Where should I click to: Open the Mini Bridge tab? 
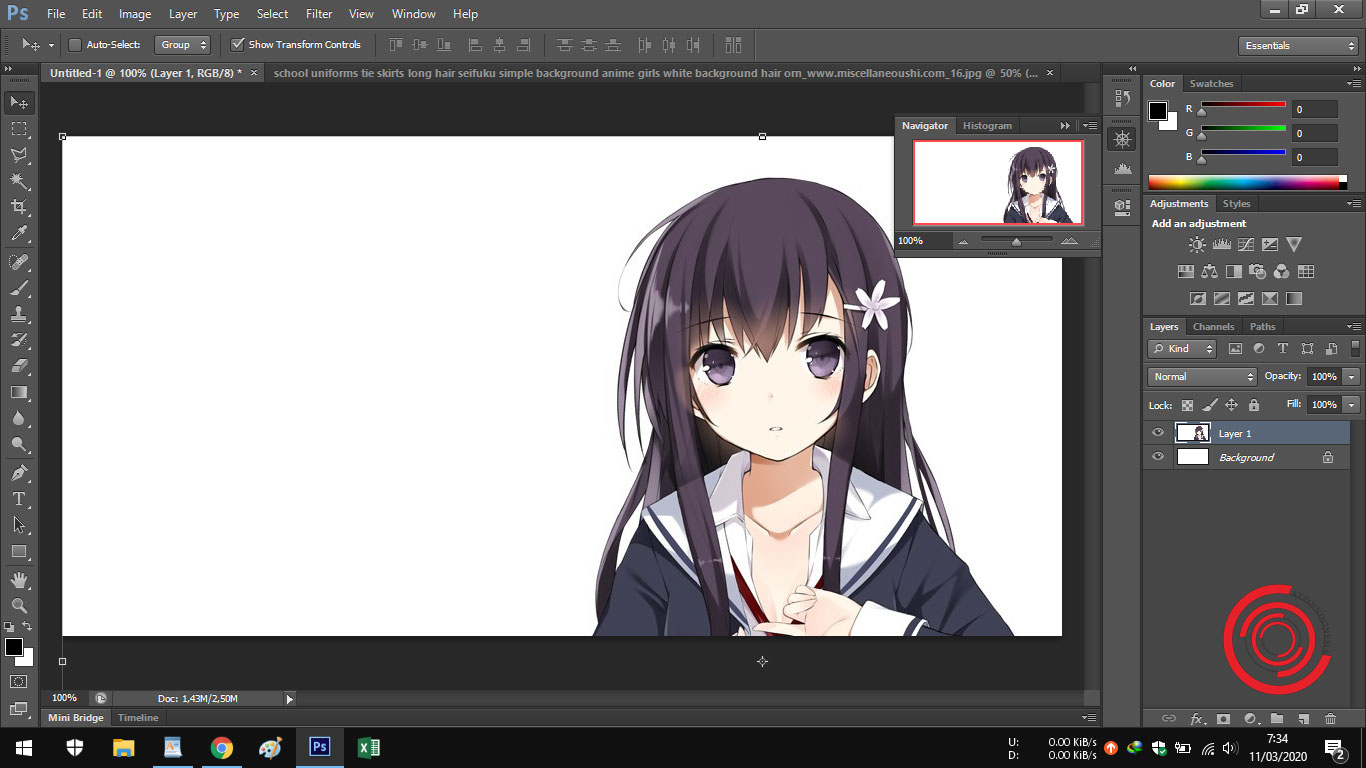pyautogui.click(x=76, y=718)
